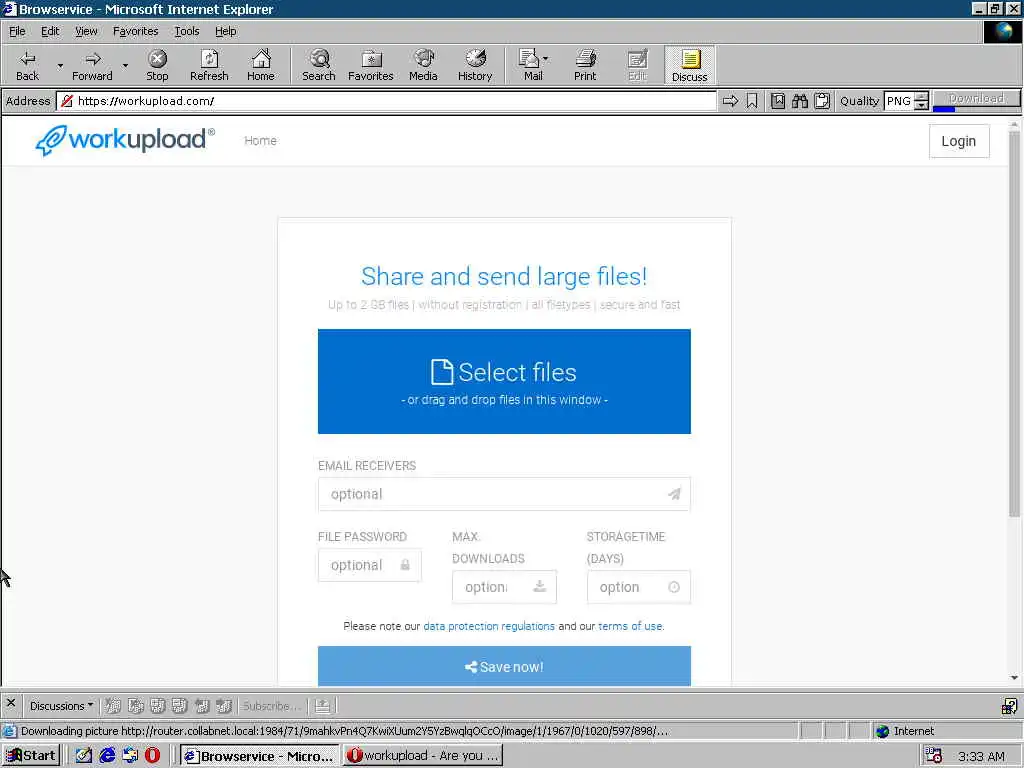Click the workupload logo
This screenshot has width=1024, height=768.
[x=125, y=140]
